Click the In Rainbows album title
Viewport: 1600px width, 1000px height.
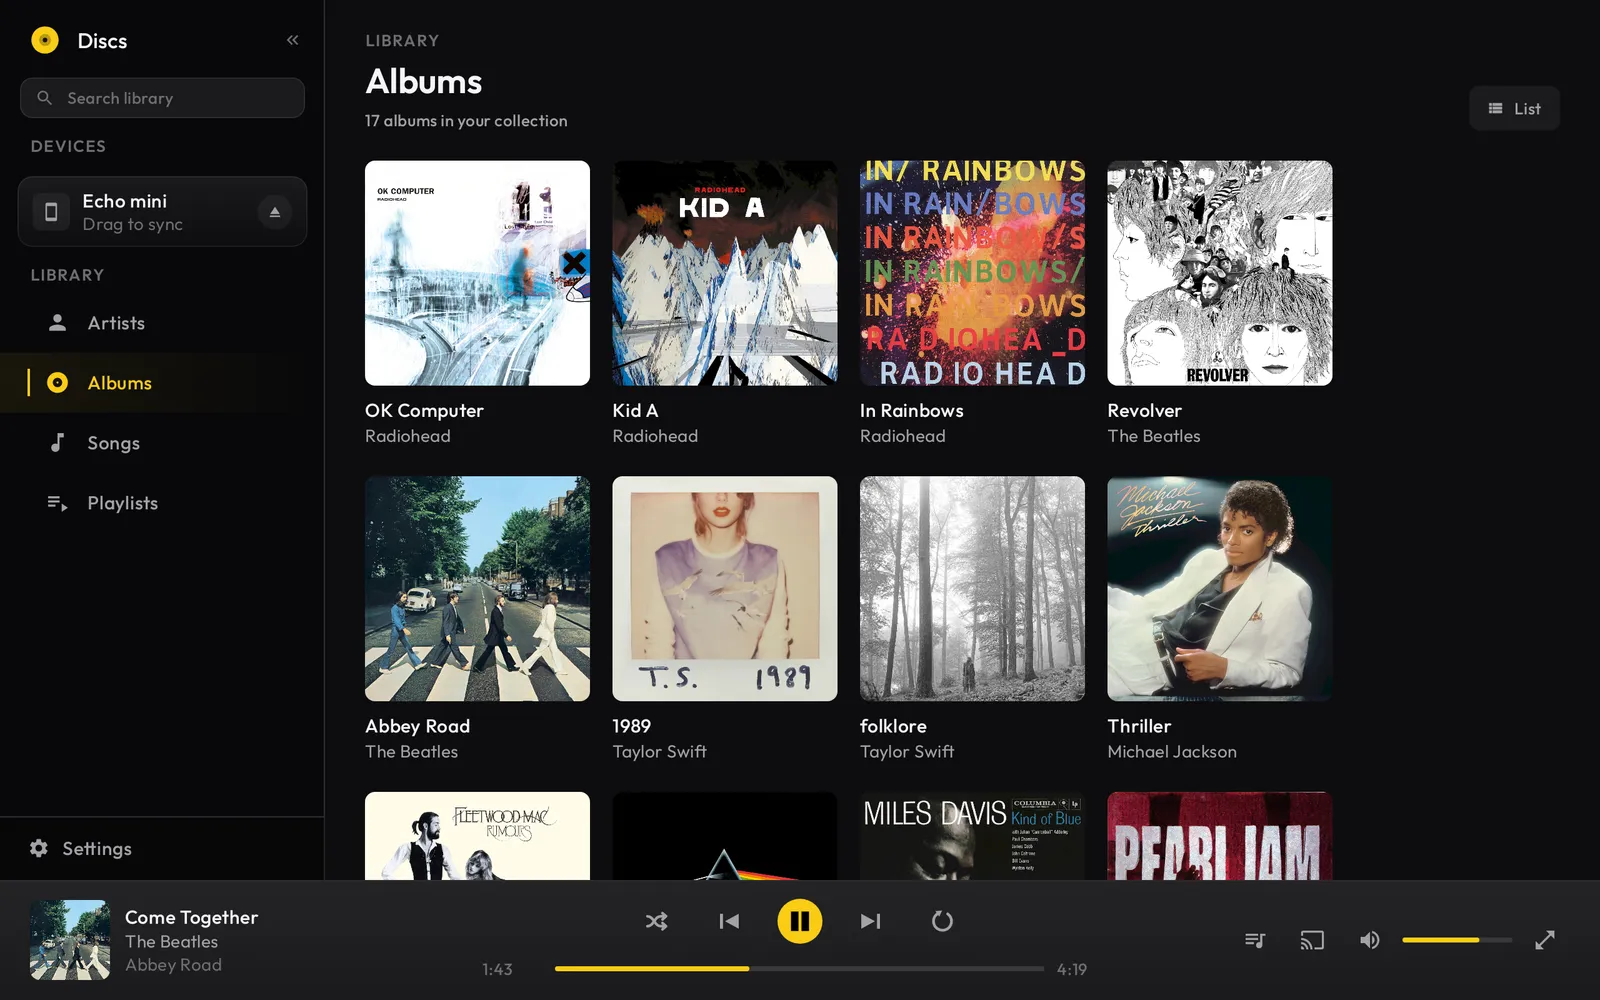pos(911,410)
